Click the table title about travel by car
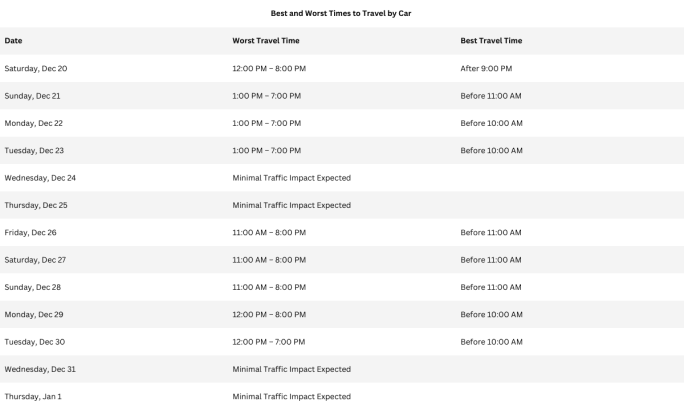 [341, 13]
